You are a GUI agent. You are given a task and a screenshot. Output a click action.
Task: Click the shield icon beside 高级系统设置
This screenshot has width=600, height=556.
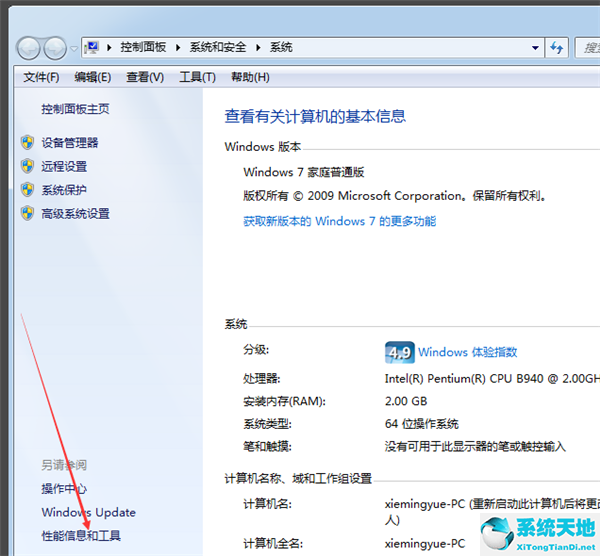(28, 214)
